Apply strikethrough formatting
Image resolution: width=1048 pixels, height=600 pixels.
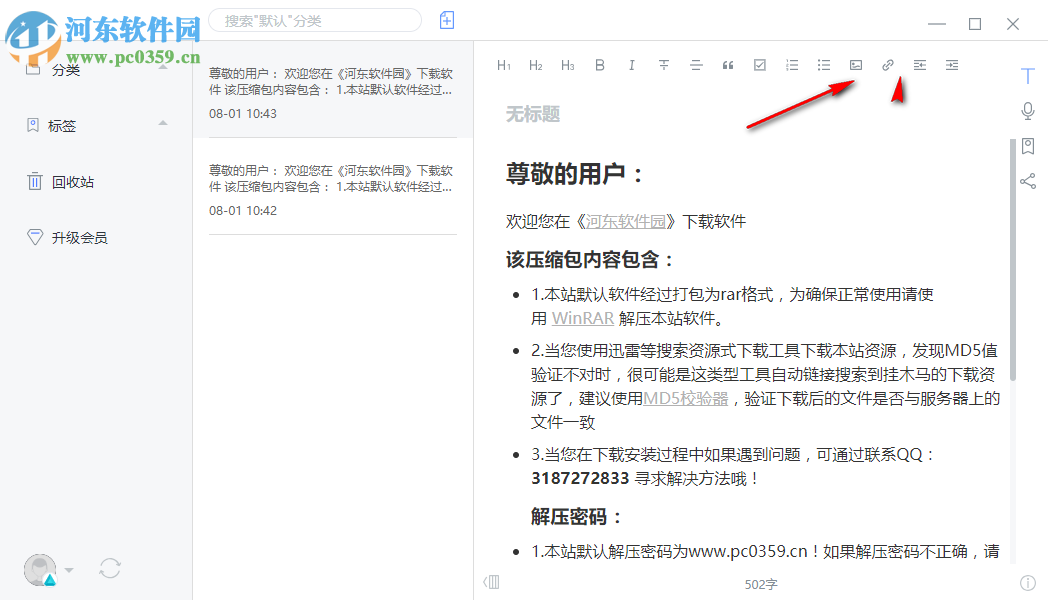[x=664, y=65]
